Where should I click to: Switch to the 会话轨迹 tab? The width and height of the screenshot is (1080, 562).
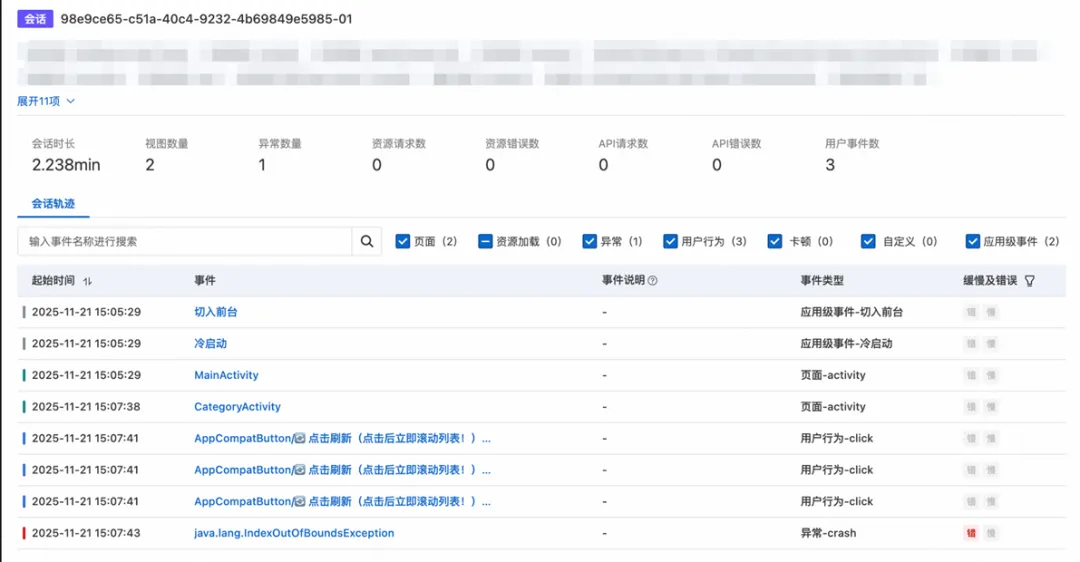53,204
